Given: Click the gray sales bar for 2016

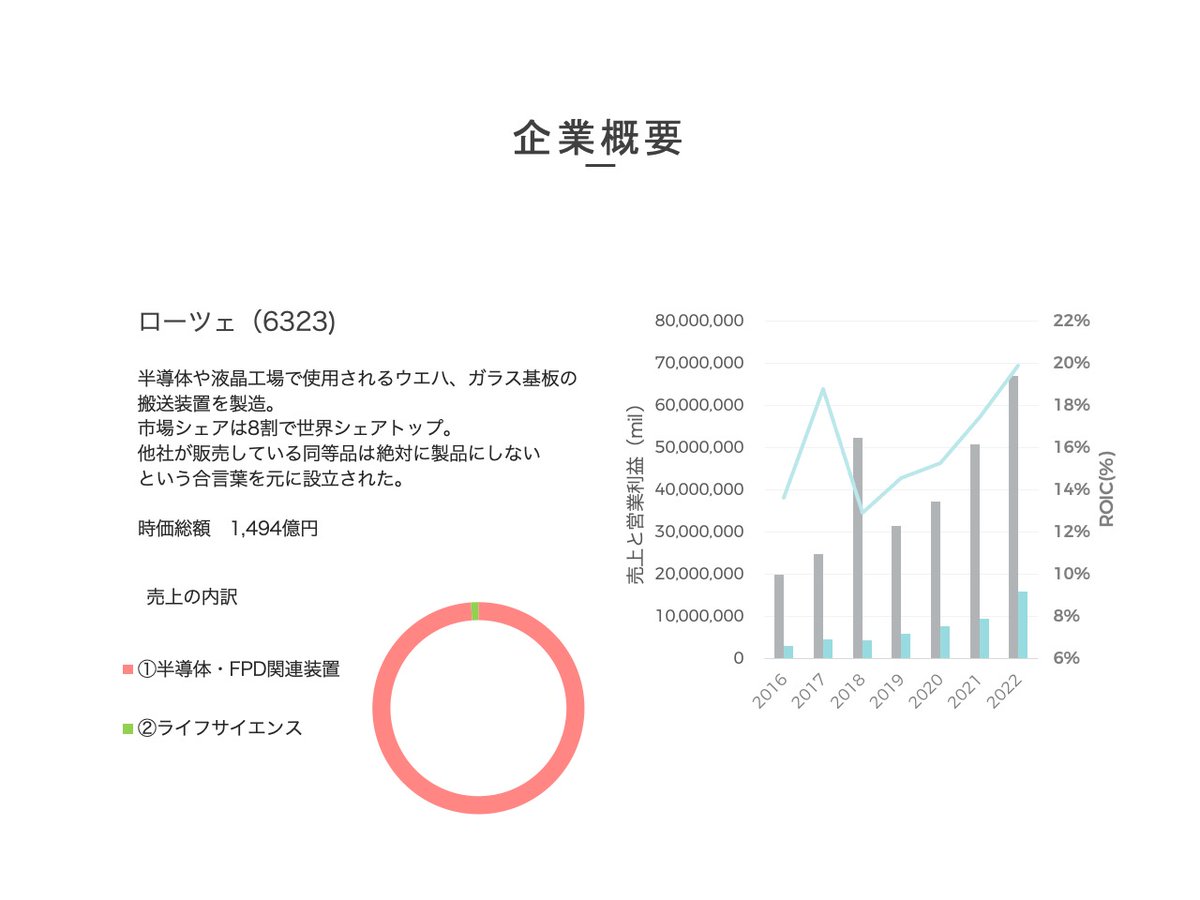Looking at the screenshot, I should pyautogui.click(x=779, y=616).
